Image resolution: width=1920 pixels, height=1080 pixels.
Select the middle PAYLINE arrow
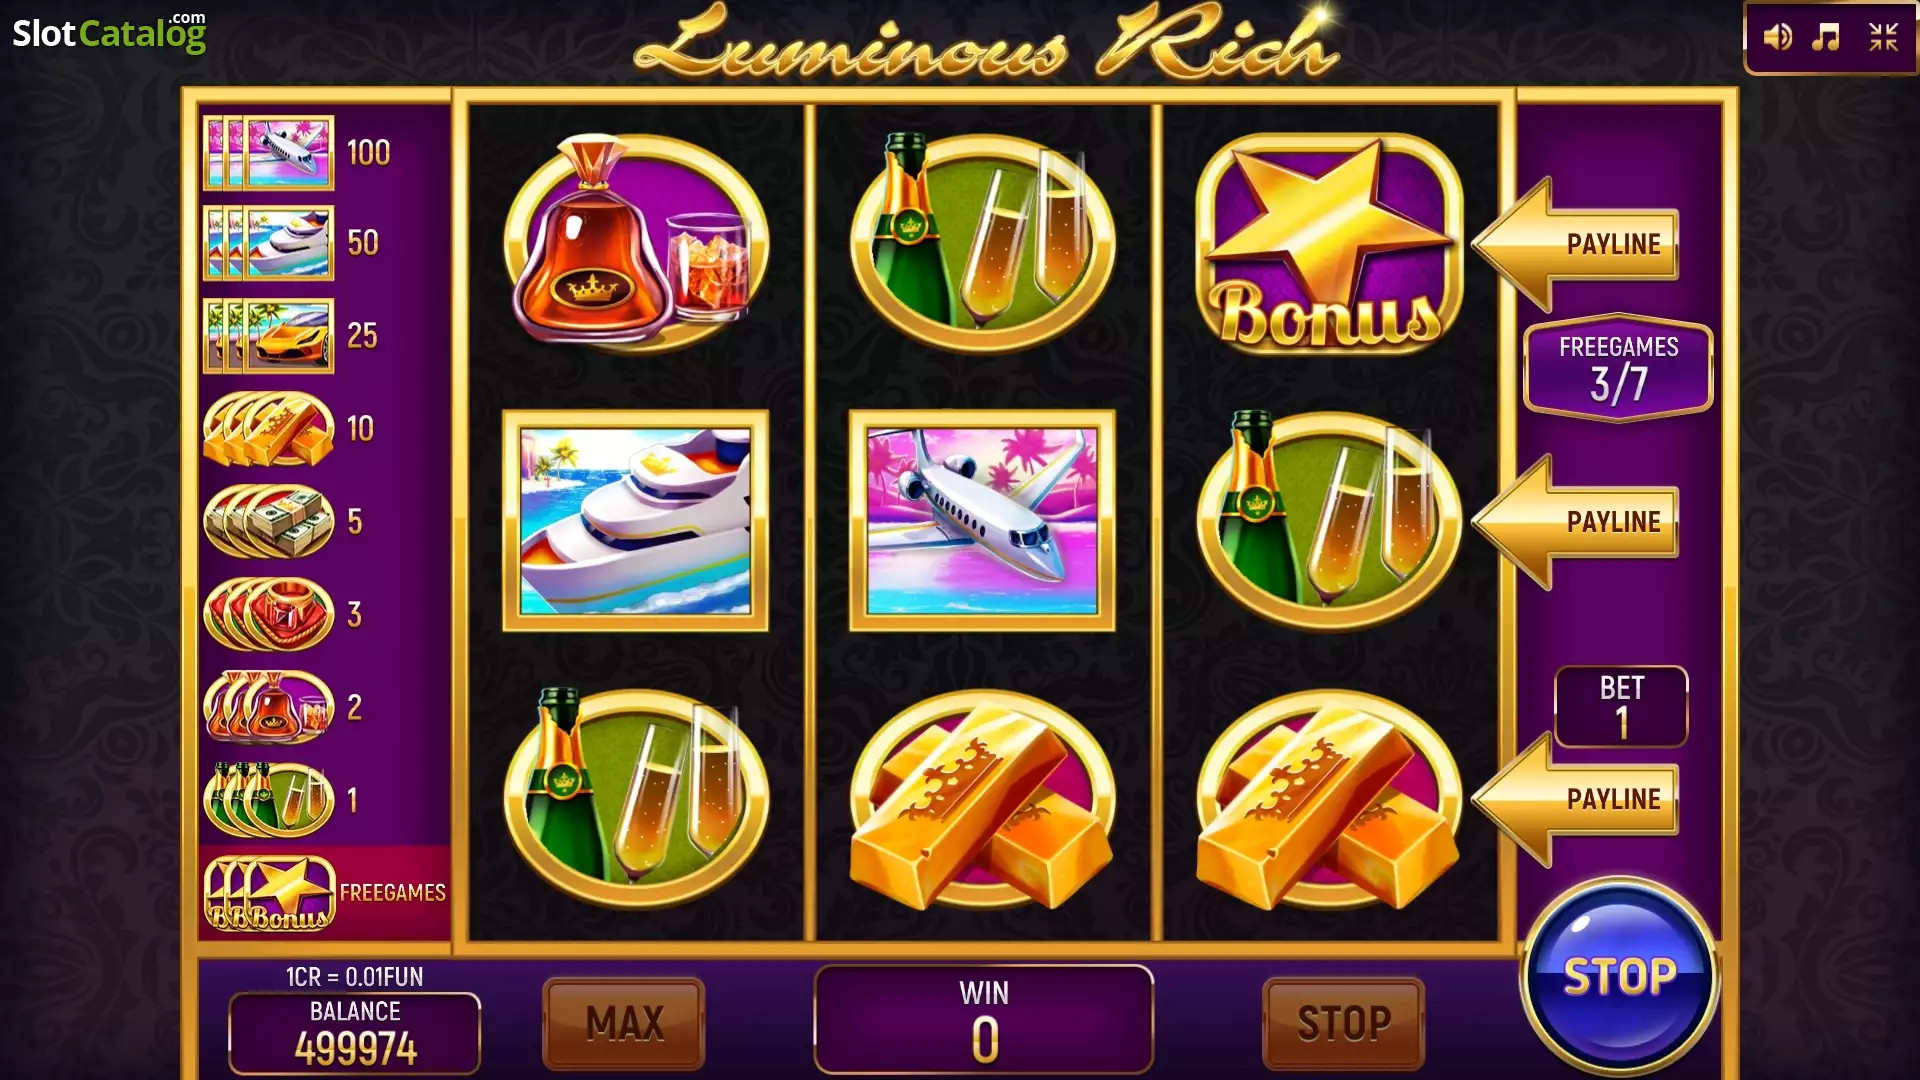pos(1575,522)
